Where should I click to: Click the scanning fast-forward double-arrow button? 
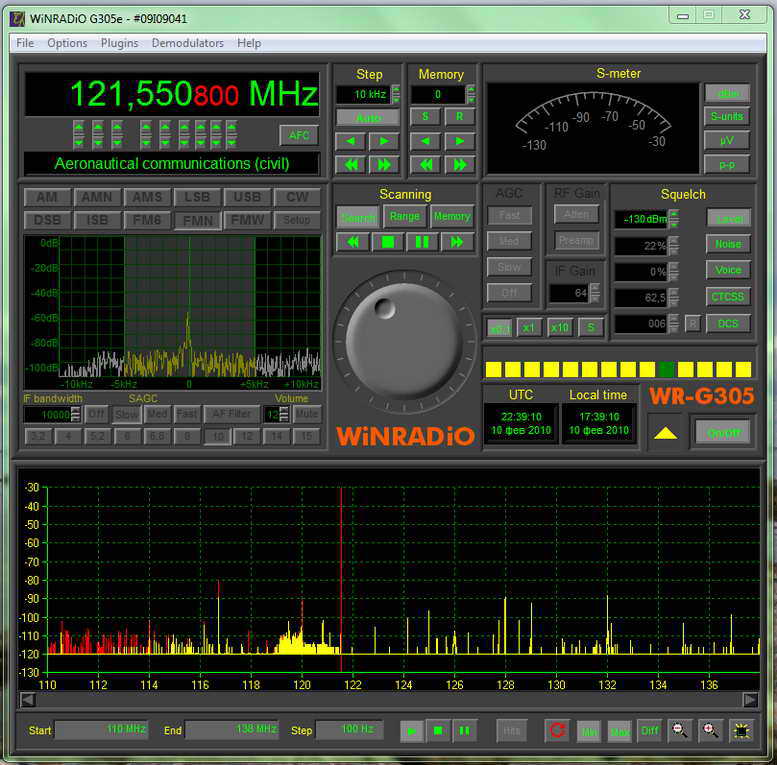[457, 242]
